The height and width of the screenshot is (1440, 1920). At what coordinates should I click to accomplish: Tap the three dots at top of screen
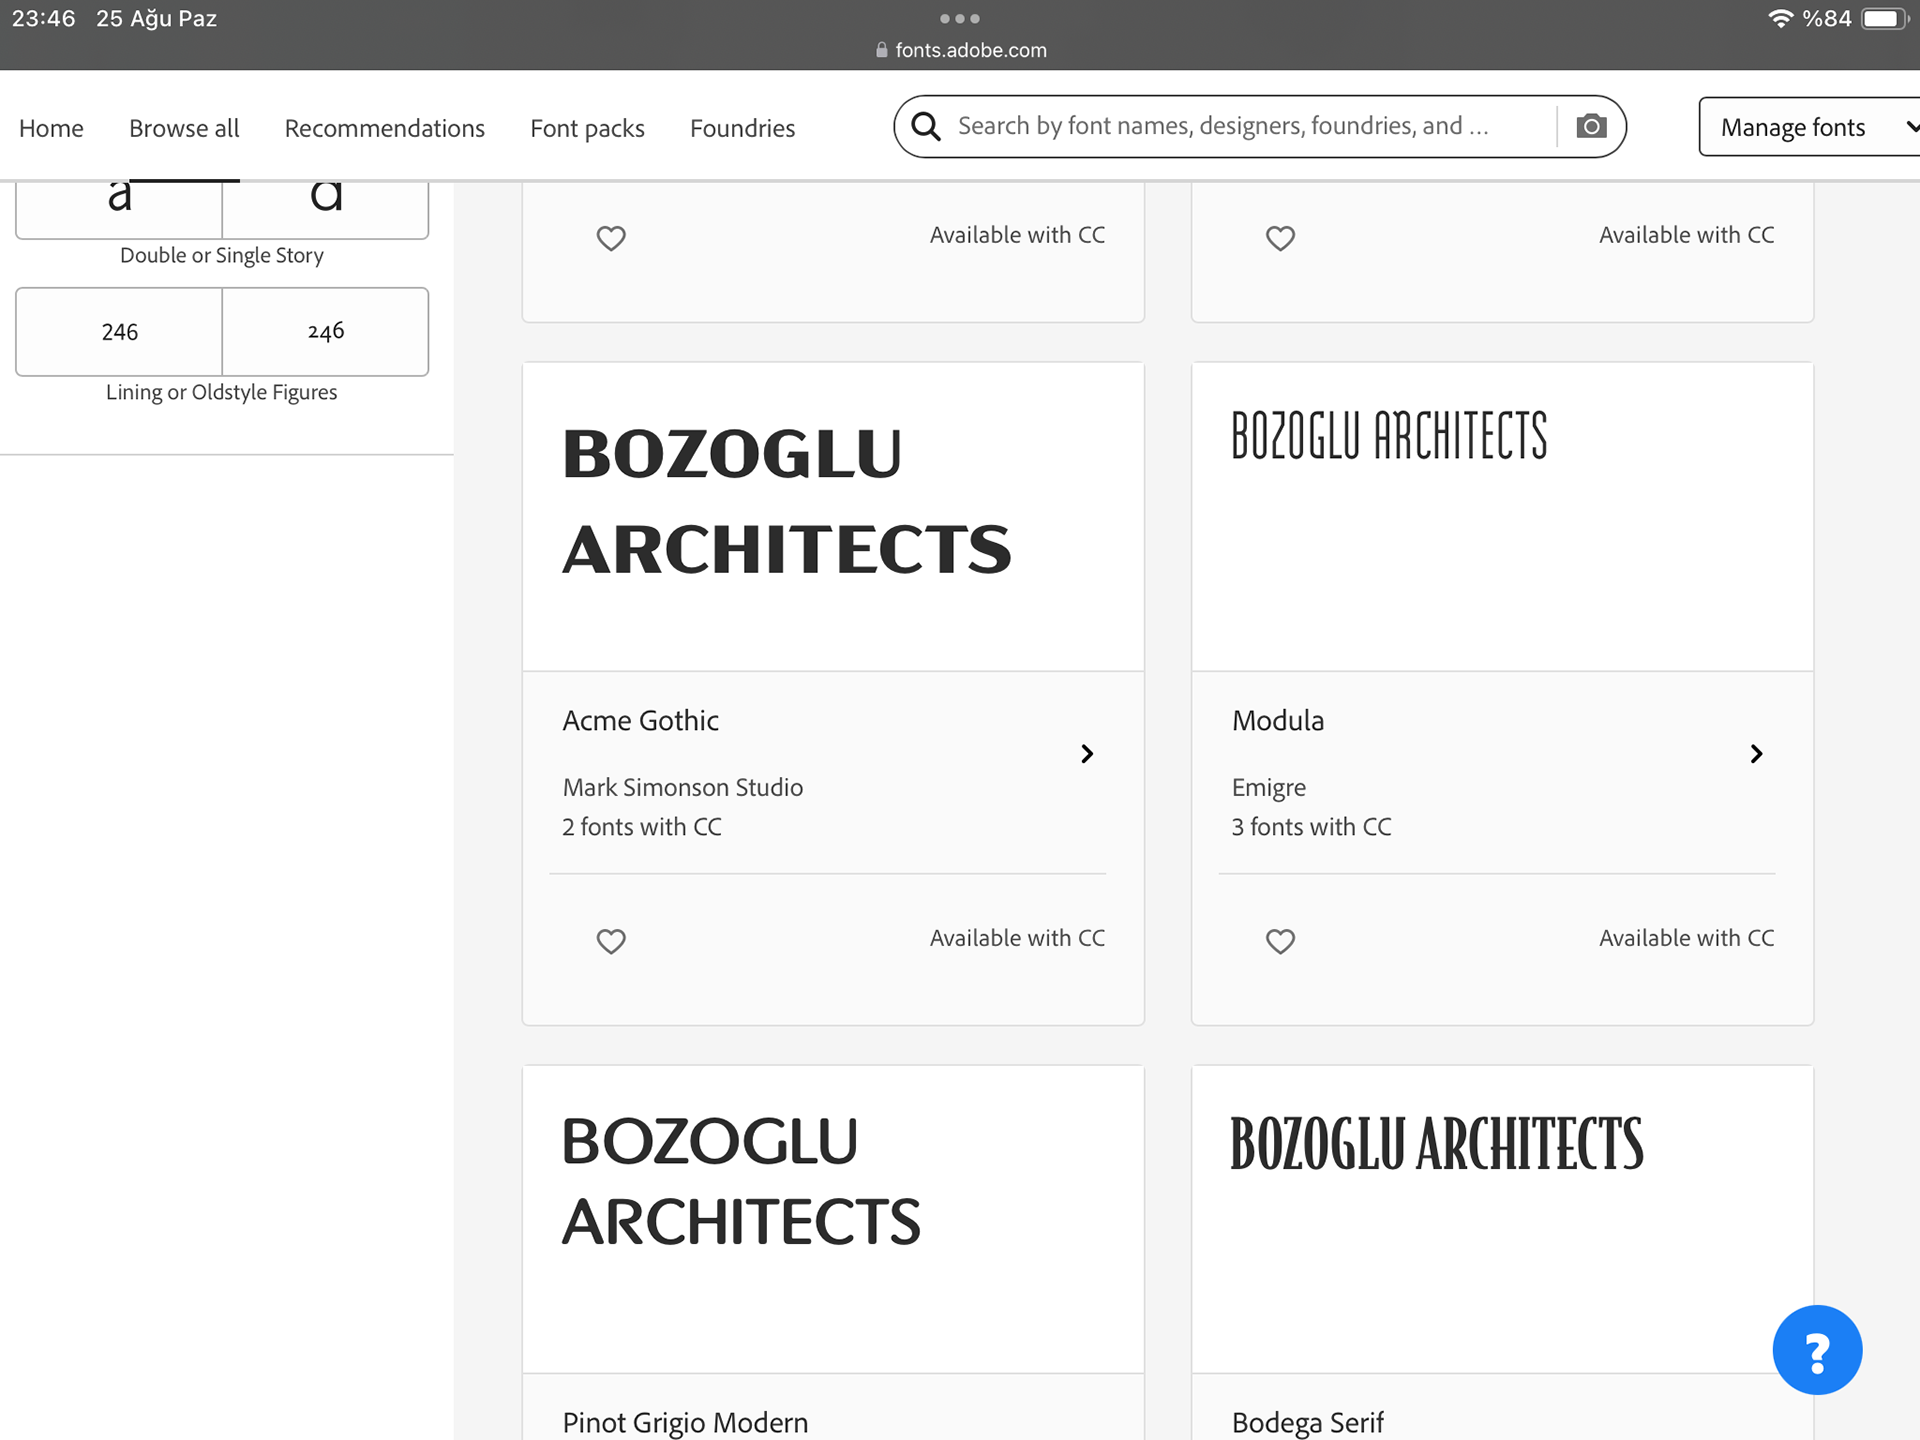pyautogui.click(x=959, y=19)
